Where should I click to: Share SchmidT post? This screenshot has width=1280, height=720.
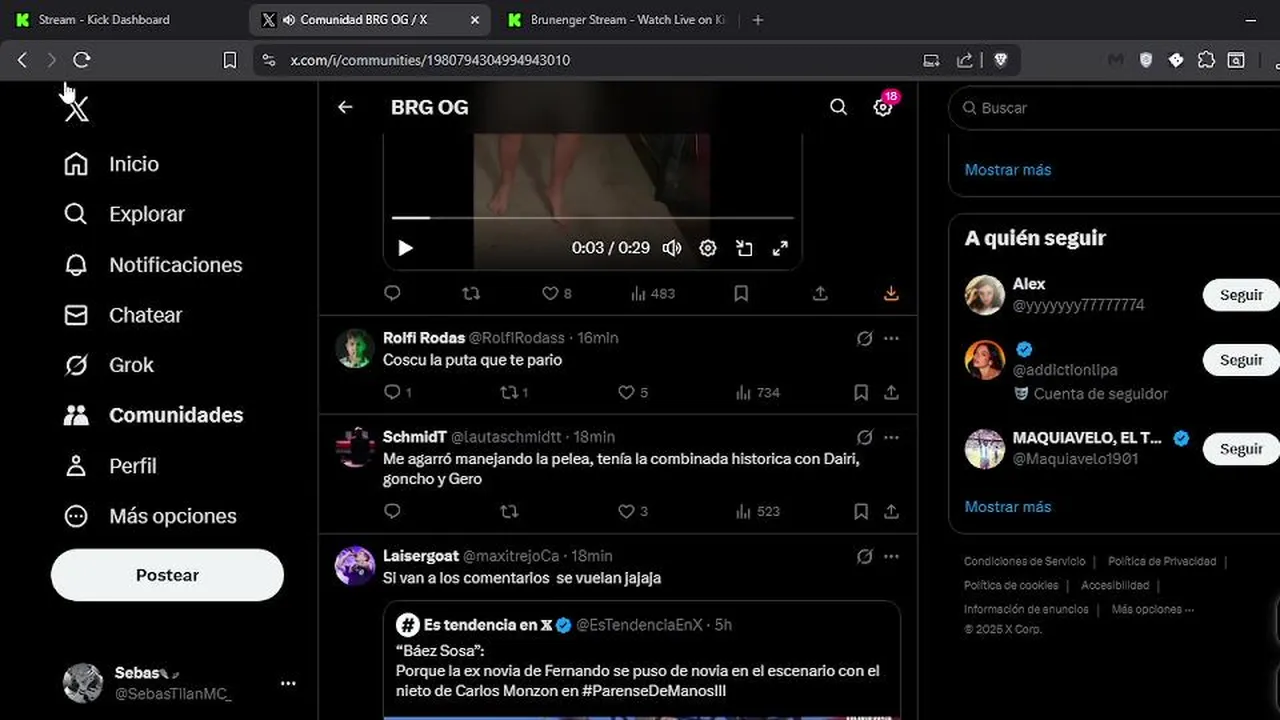[x=891, y=511]
